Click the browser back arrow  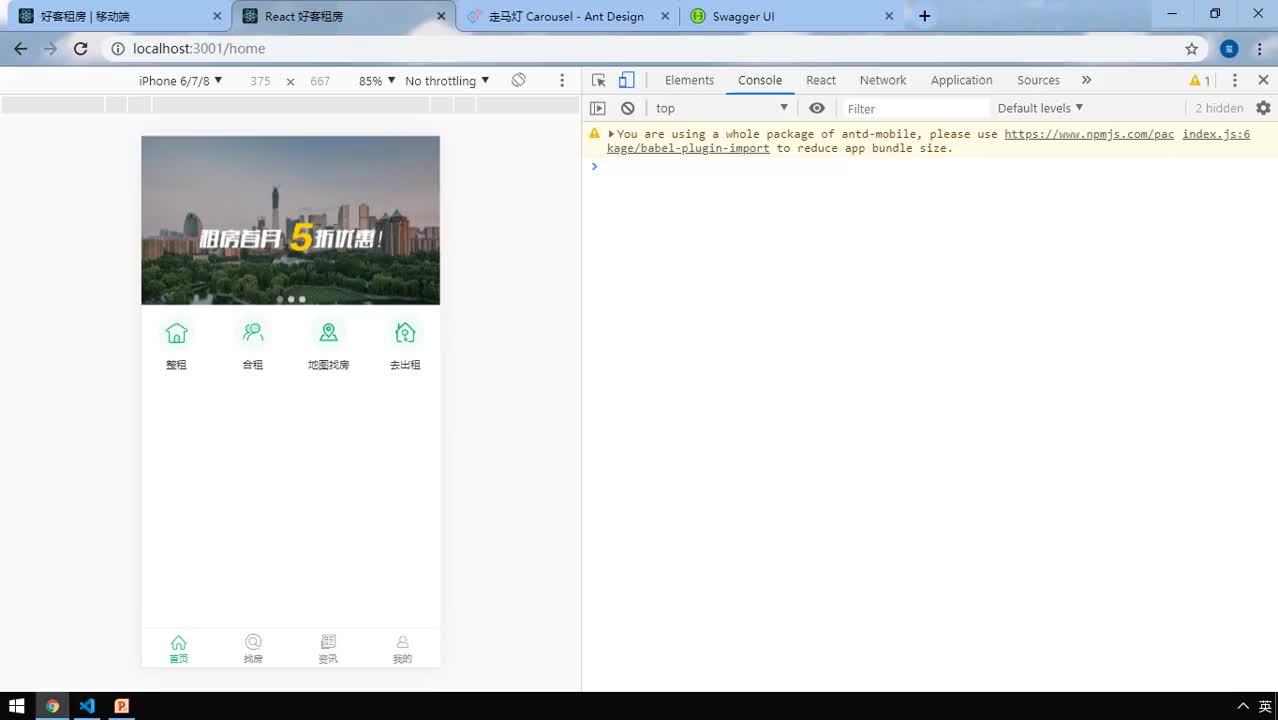tap(20, 49)
